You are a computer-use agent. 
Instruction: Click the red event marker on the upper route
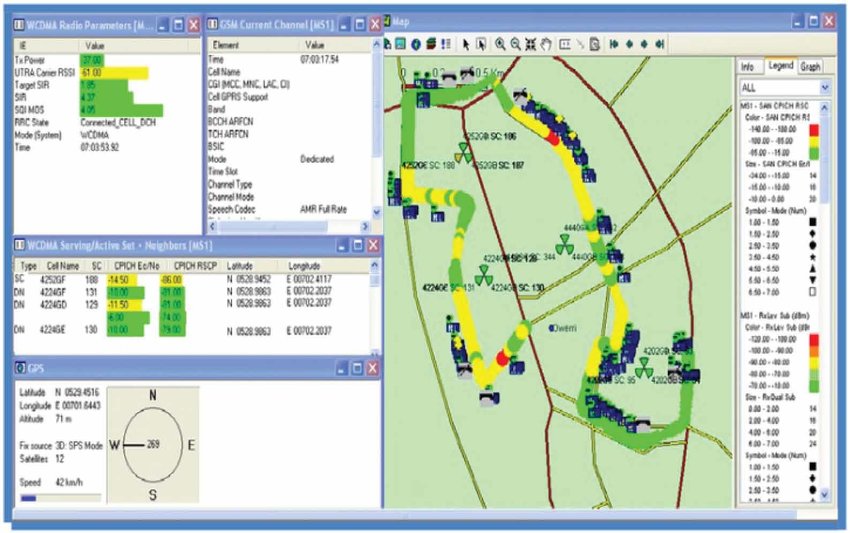point(553,137)
